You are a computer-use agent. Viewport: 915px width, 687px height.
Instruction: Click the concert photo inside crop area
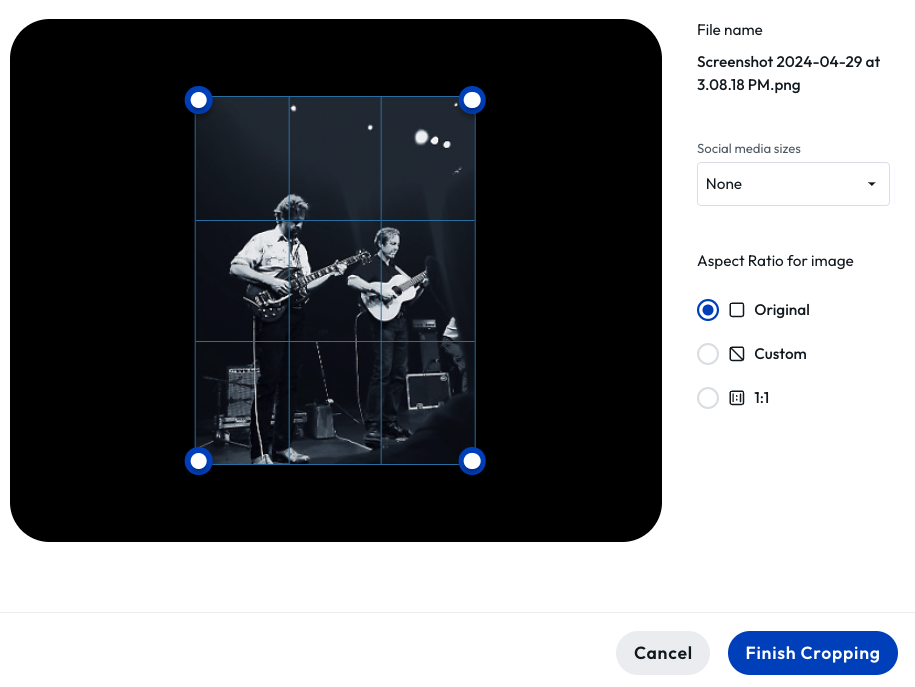[335, 281]
